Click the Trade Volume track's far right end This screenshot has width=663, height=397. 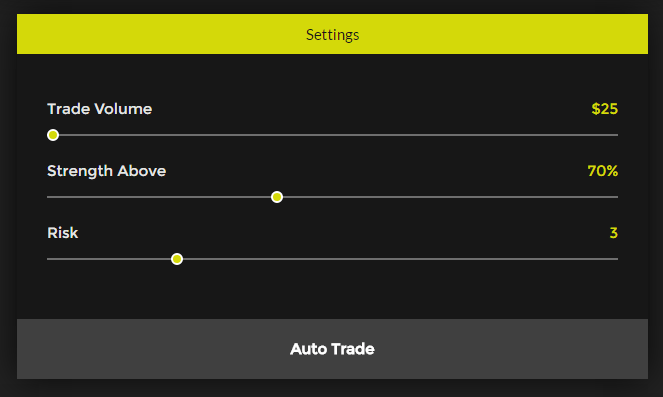615,135
